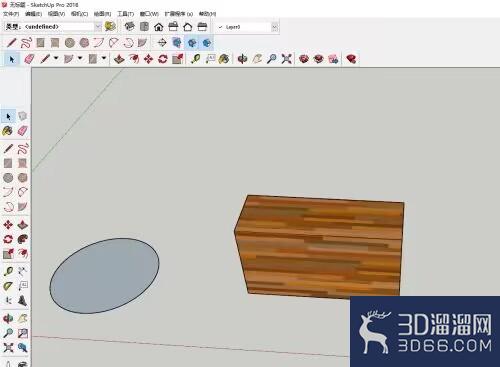Pick the Rotated Rectangle tool in drawing toolbar row
Viewport: 500px width, 367px height.
[55, 43]
